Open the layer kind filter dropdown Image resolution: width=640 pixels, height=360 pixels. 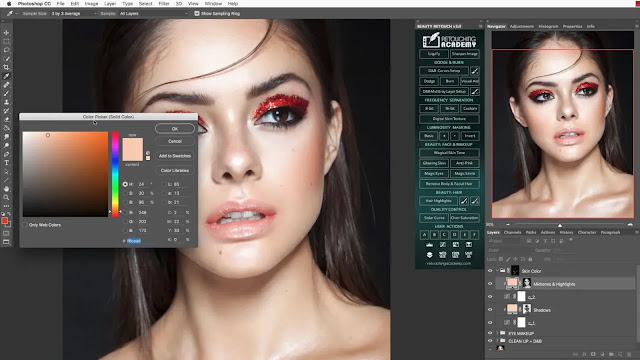coord(505,241)
